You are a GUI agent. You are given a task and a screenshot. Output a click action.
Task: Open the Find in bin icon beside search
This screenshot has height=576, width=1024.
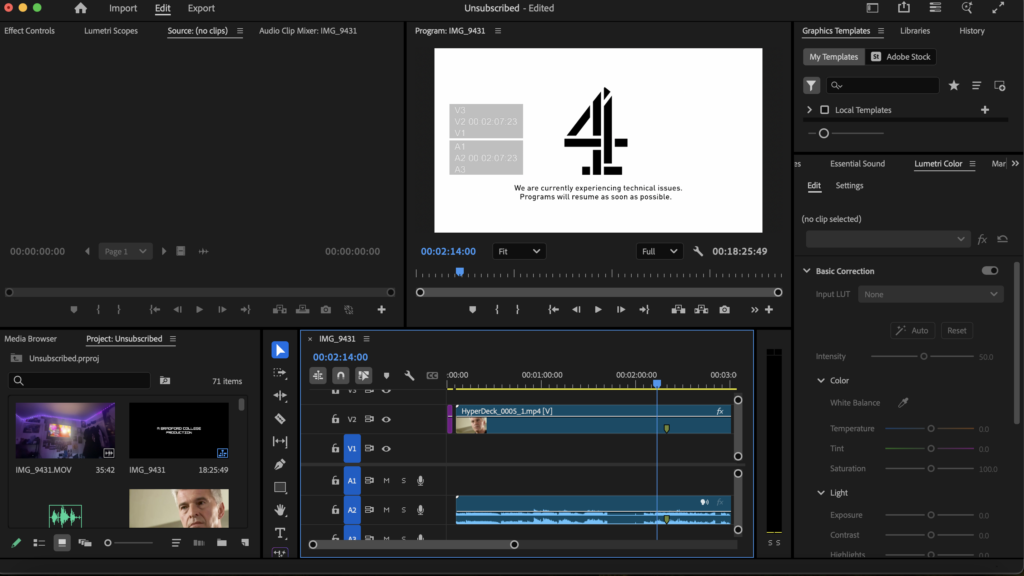click(x=165, y=381)
